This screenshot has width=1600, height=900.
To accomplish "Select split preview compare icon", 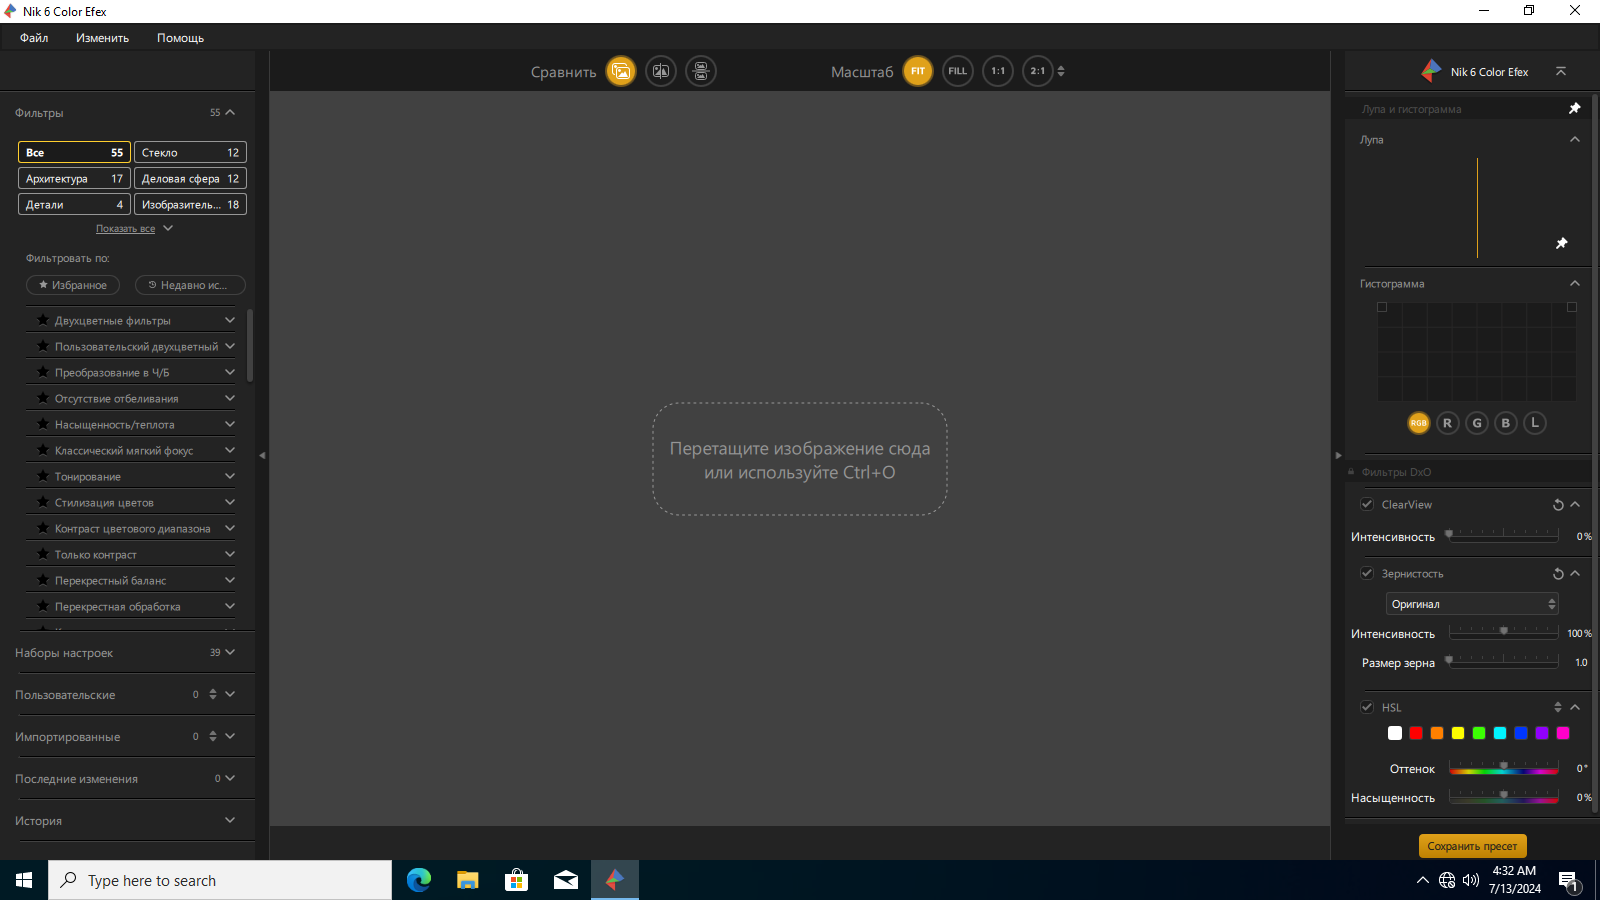I will pyautogui.click(x=661, y=71).
